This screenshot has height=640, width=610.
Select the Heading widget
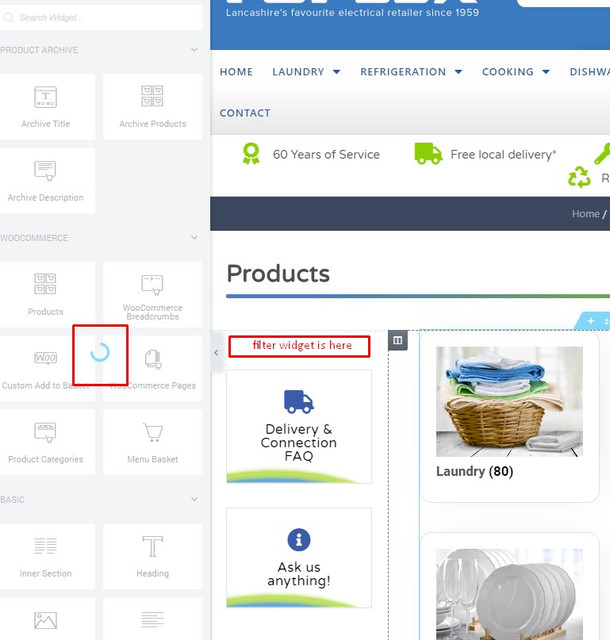[x=152, y=556]
